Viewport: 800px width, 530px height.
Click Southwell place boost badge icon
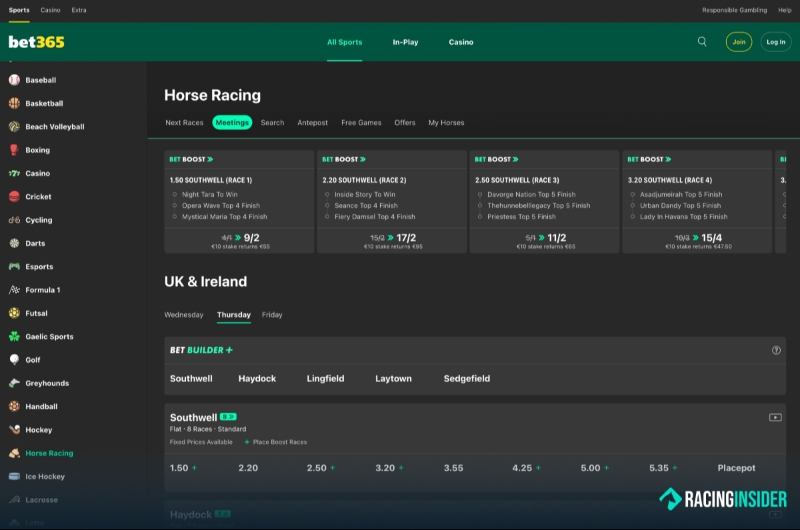click(228, 417)
